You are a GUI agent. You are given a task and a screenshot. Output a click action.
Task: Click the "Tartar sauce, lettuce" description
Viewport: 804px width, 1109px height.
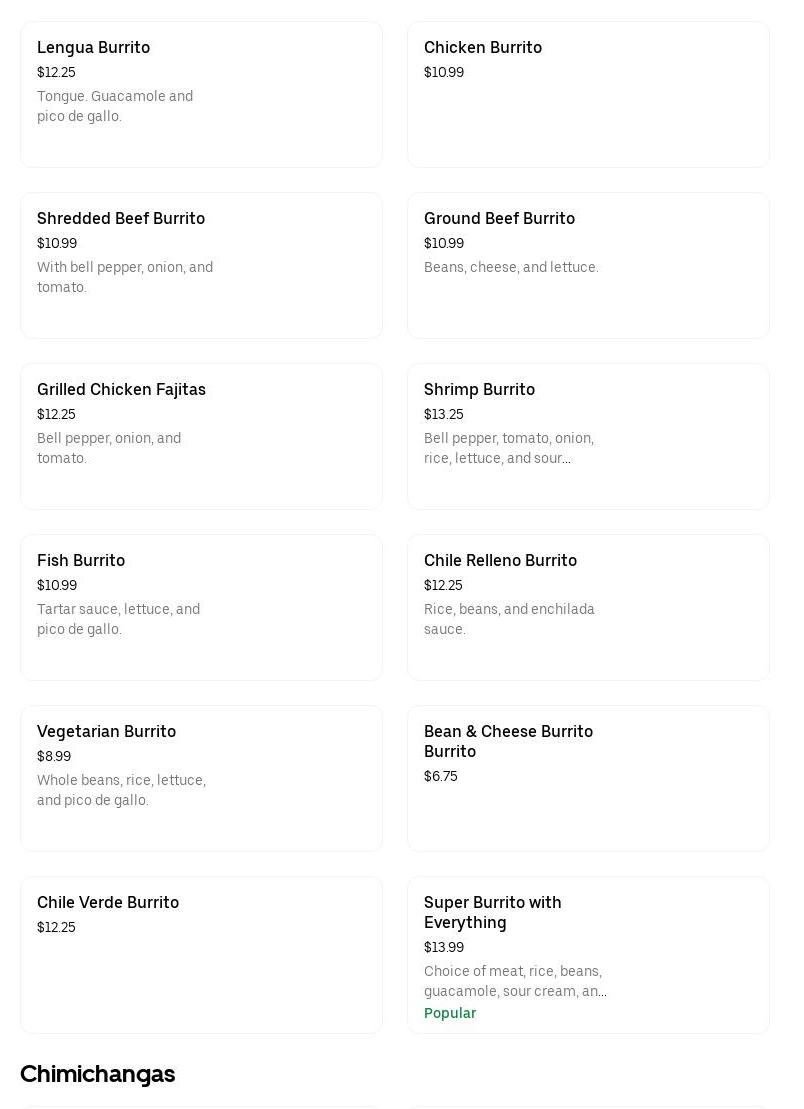point(118,619)
